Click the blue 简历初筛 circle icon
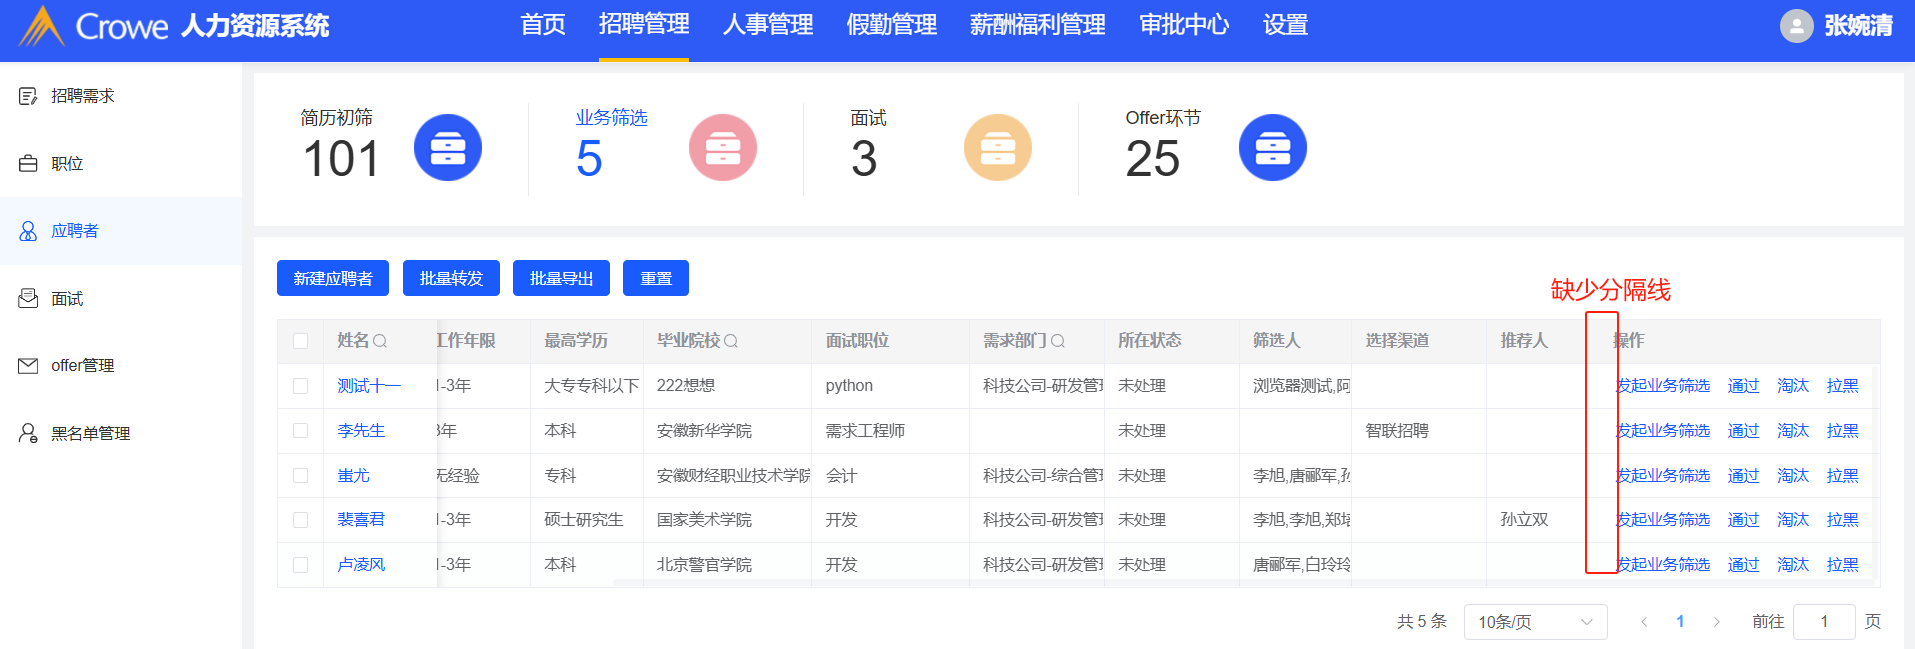 click(x=447, y=148)
